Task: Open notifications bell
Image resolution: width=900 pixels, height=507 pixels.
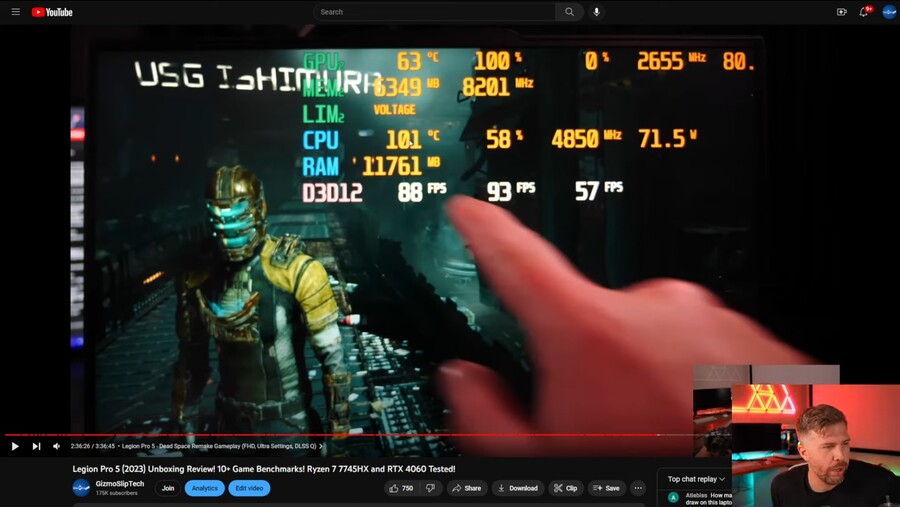Action: pyautogui.click(x=864, y=11)
